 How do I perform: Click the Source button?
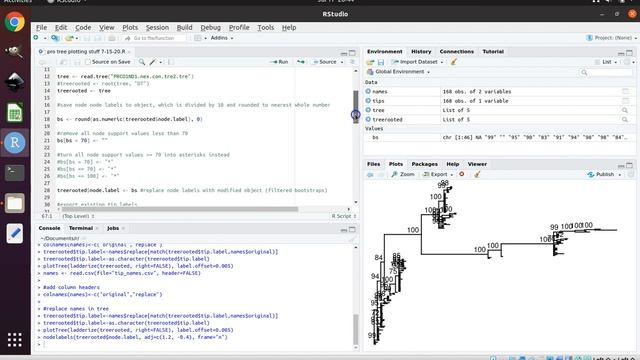click(325, 62)
